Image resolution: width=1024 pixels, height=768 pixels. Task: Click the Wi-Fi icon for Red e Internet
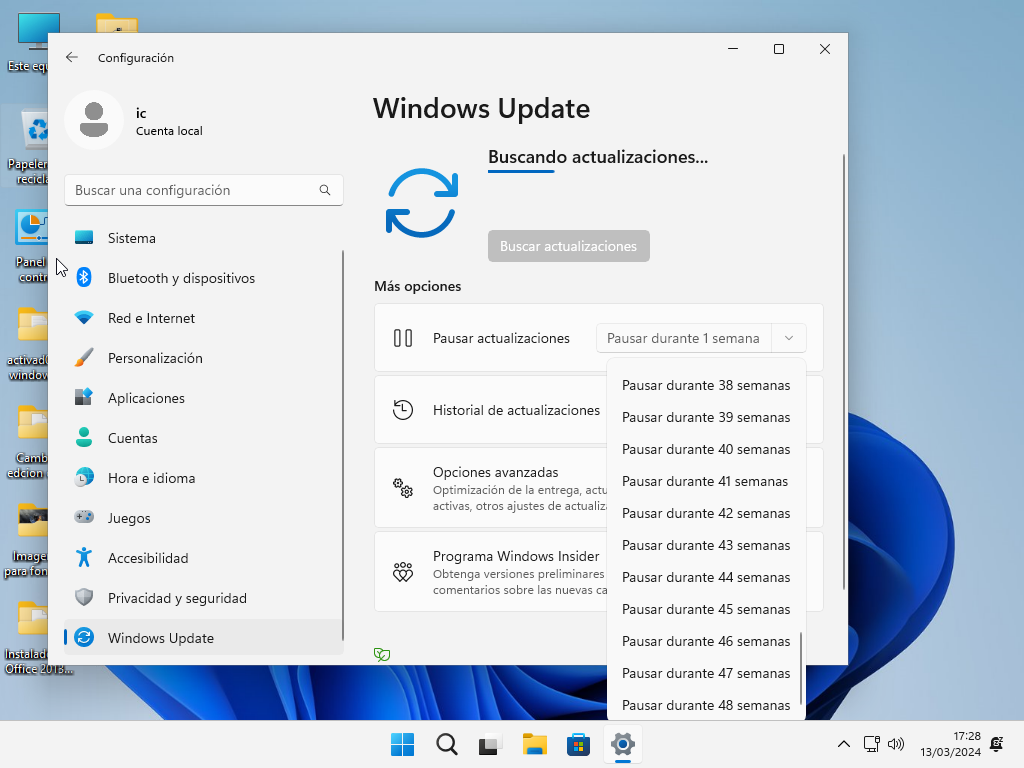pos(84,318)
